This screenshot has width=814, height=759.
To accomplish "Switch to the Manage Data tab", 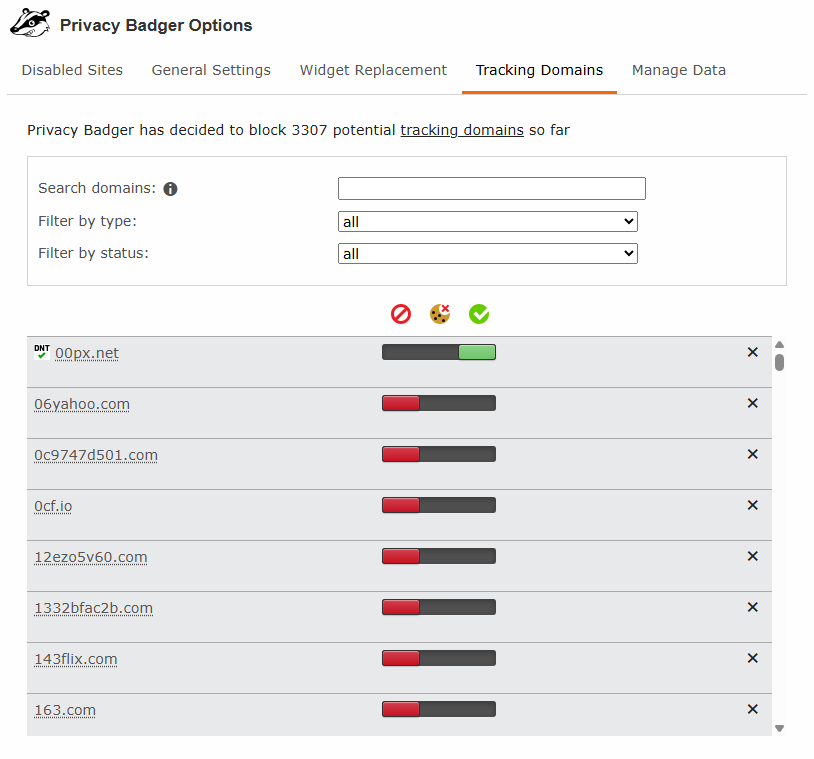I will (679, 70).
